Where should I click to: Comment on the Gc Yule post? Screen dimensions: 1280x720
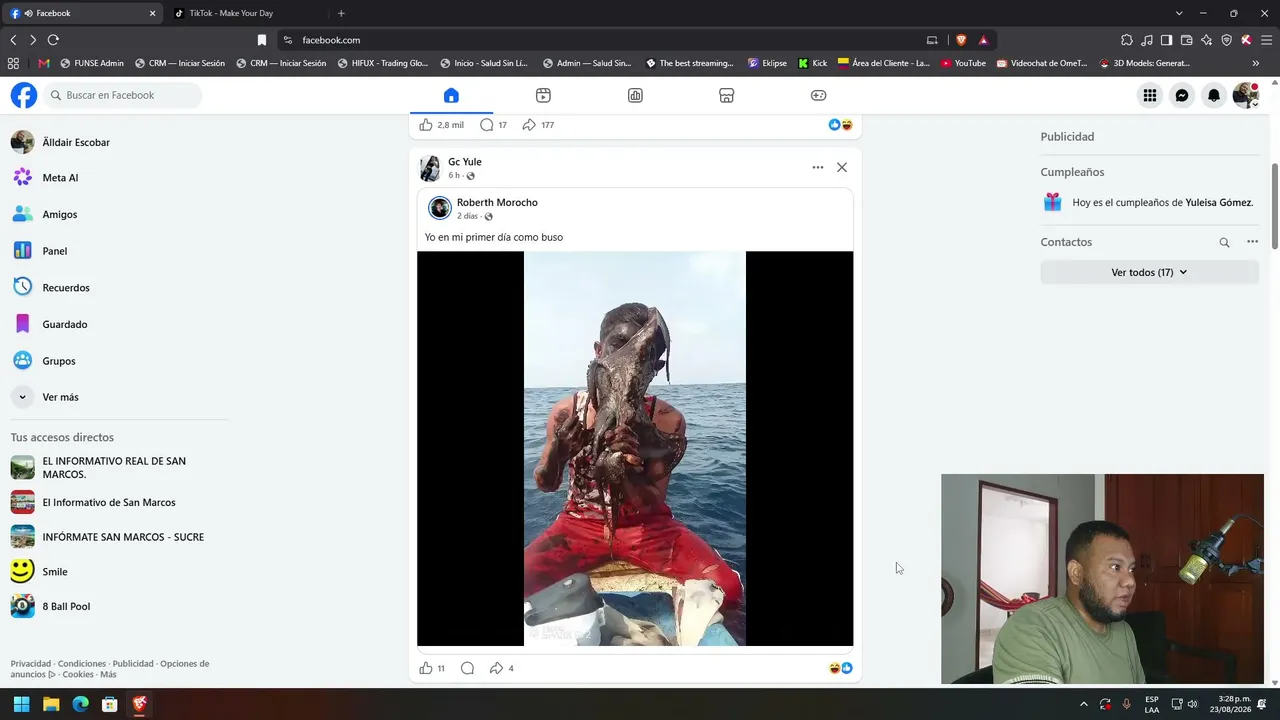coord(467,668)
